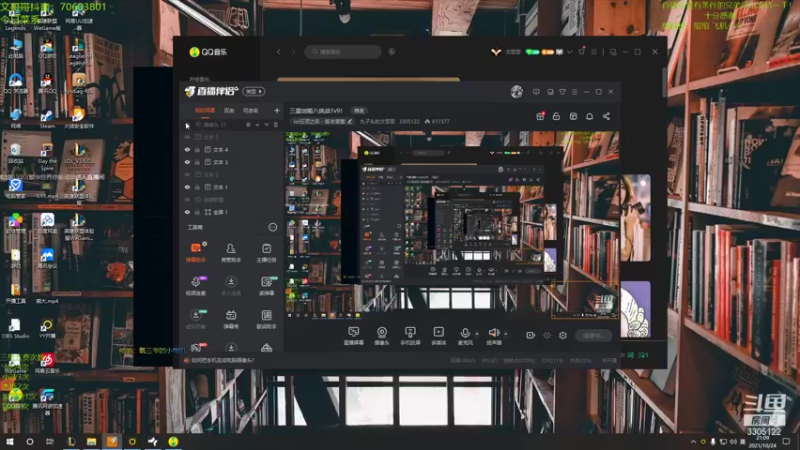Move selected 摄像头 layer down
Viewport: 800px width, 450px height.
tap(266, 124)
